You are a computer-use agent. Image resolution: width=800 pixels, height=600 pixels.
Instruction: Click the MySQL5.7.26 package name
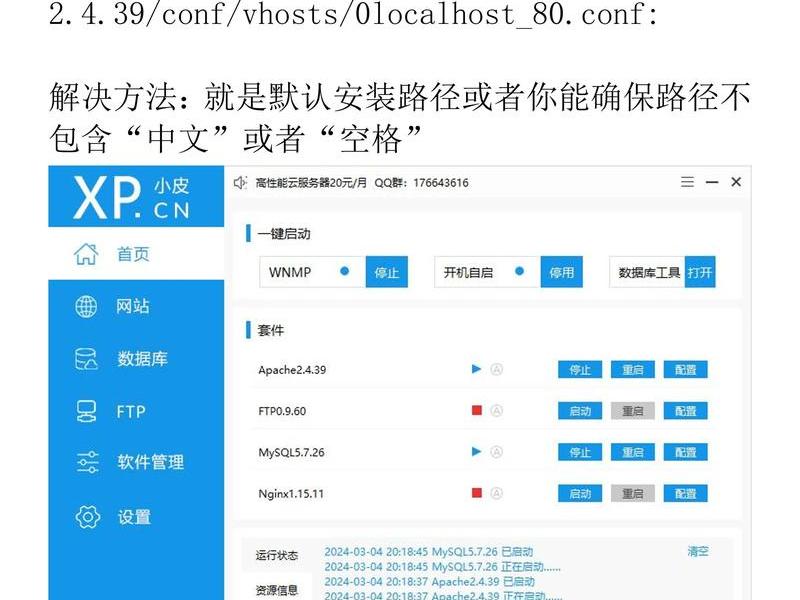pos(291,453)
